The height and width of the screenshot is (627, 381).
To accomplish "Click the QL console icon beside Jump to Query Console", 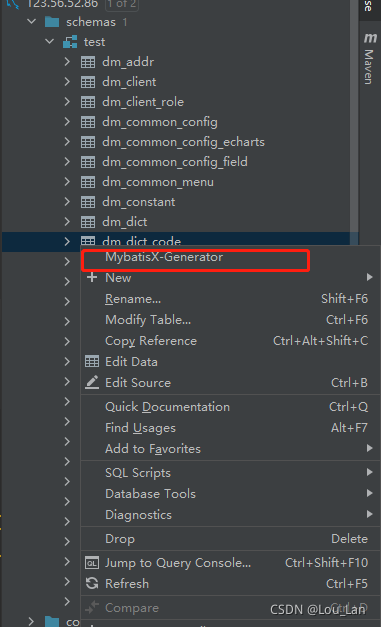I will (92, 563).
